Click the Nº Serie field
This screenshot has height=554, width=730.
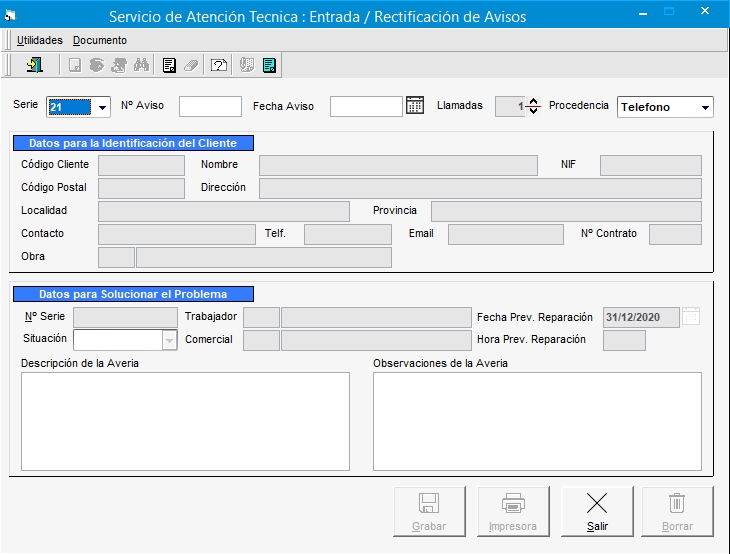126,317
